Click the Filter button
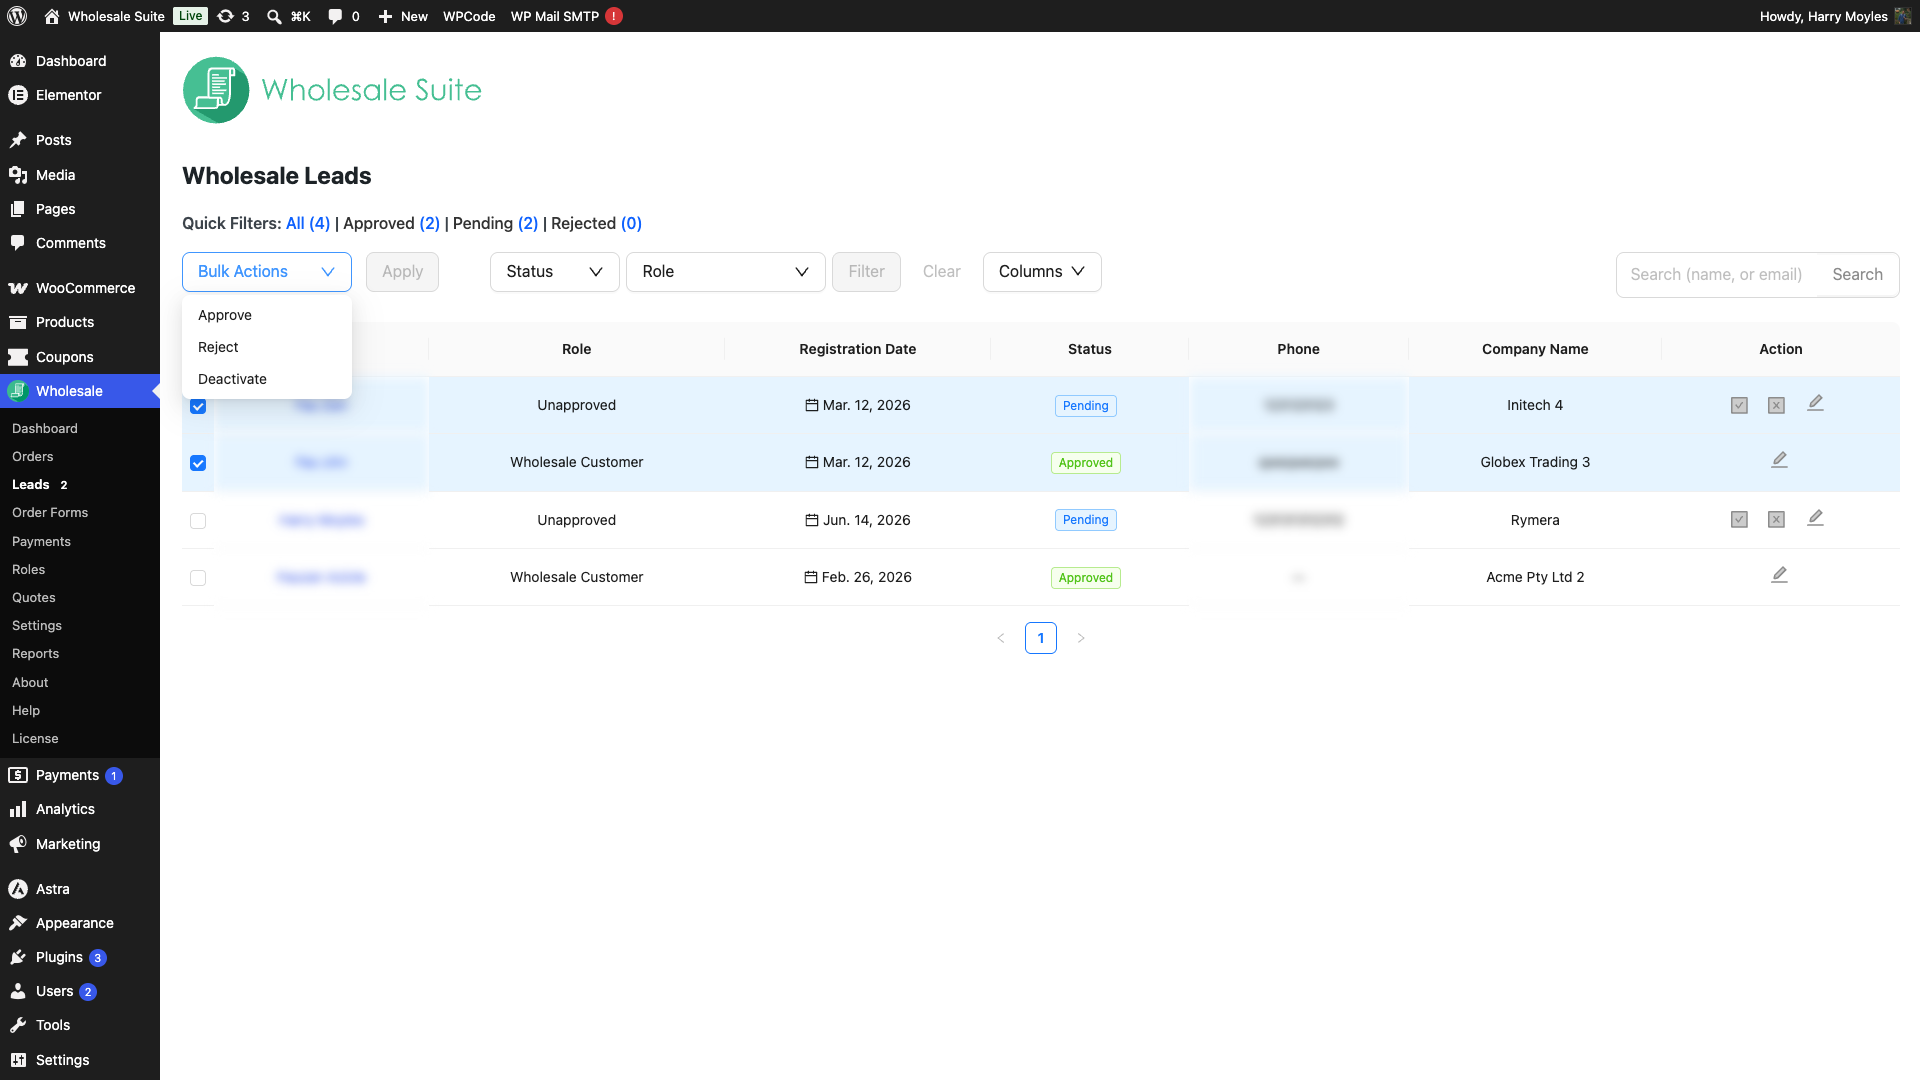This screenshot has height=1080, width=1920. [866, 272]
